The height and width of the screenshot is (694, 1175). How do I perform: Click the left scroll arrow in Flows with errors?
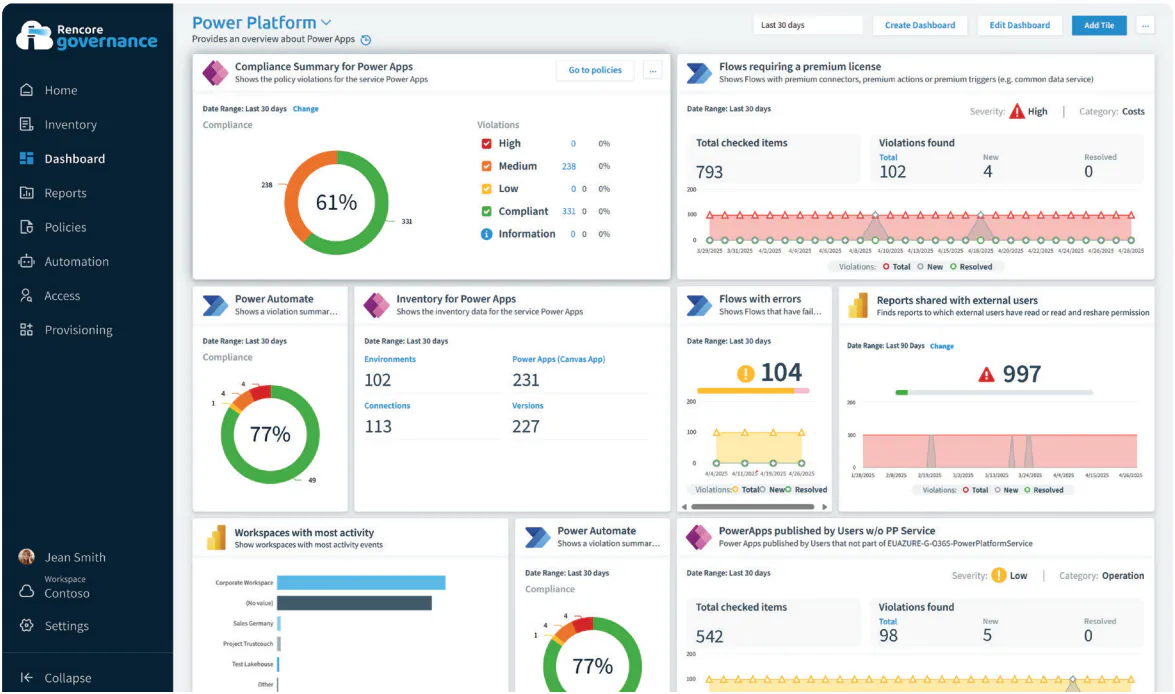(684, 507)
